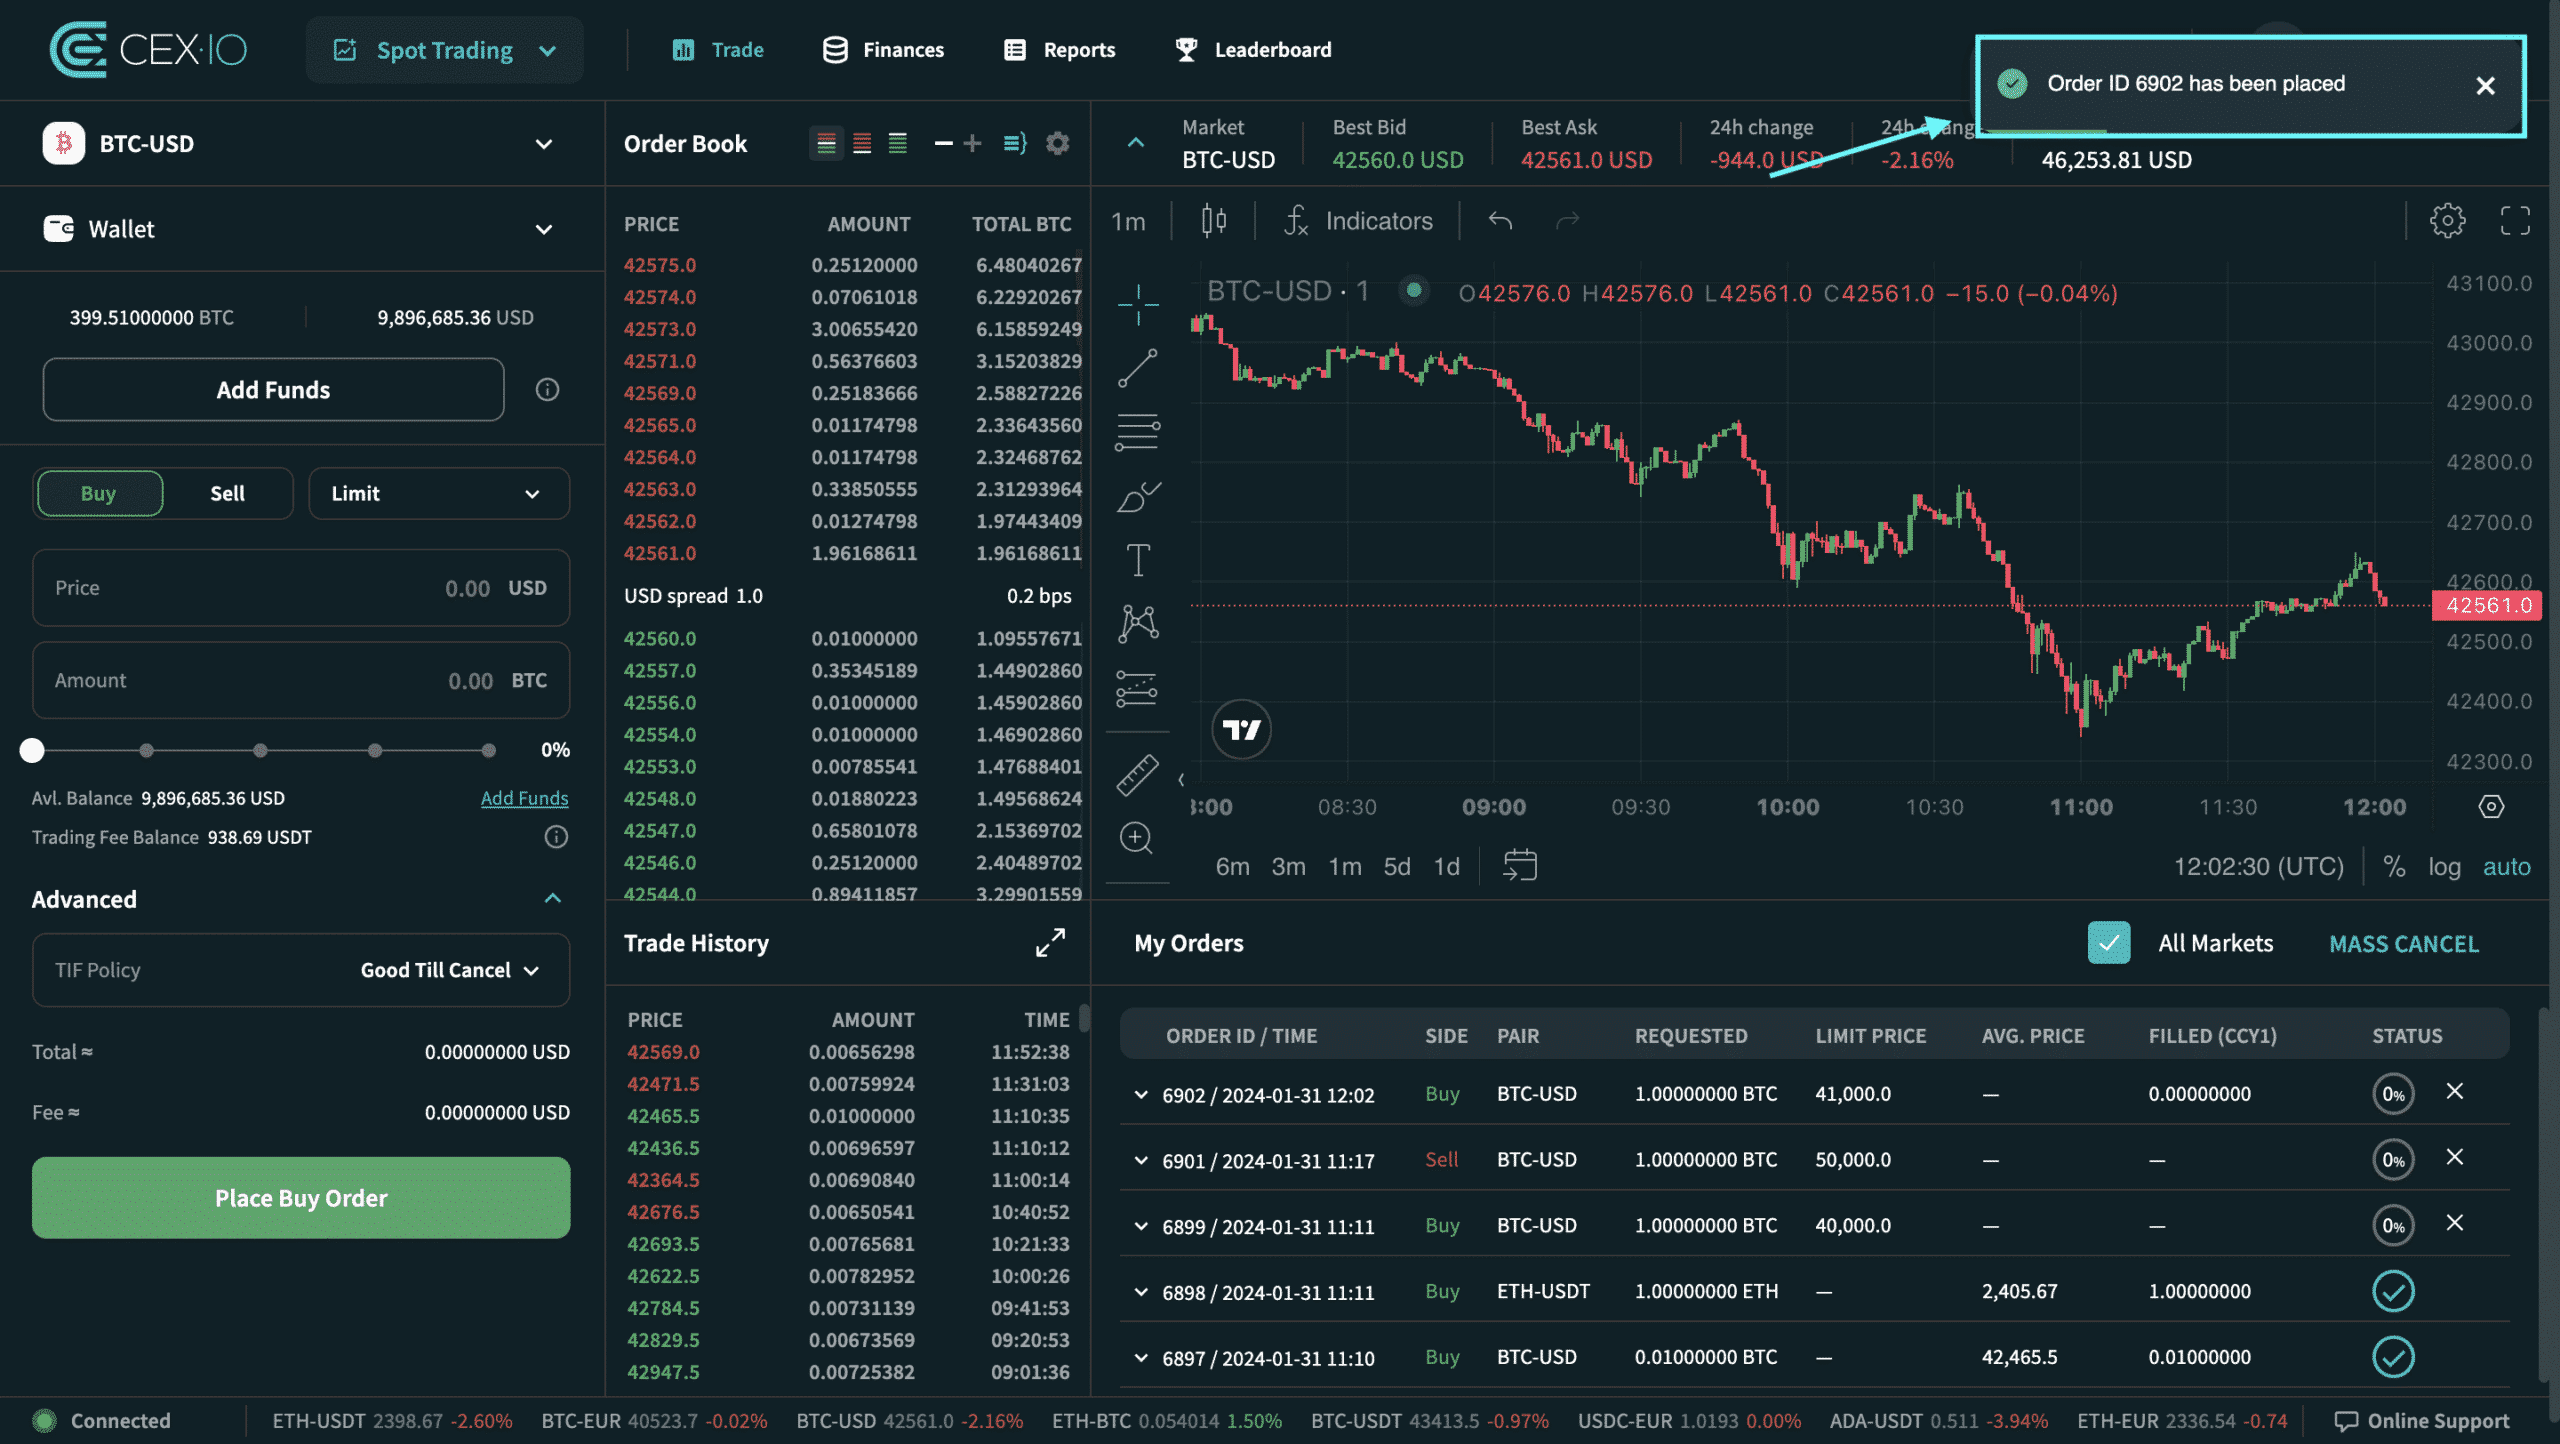Open Order Book settings gear

(x=1057, y=143)
